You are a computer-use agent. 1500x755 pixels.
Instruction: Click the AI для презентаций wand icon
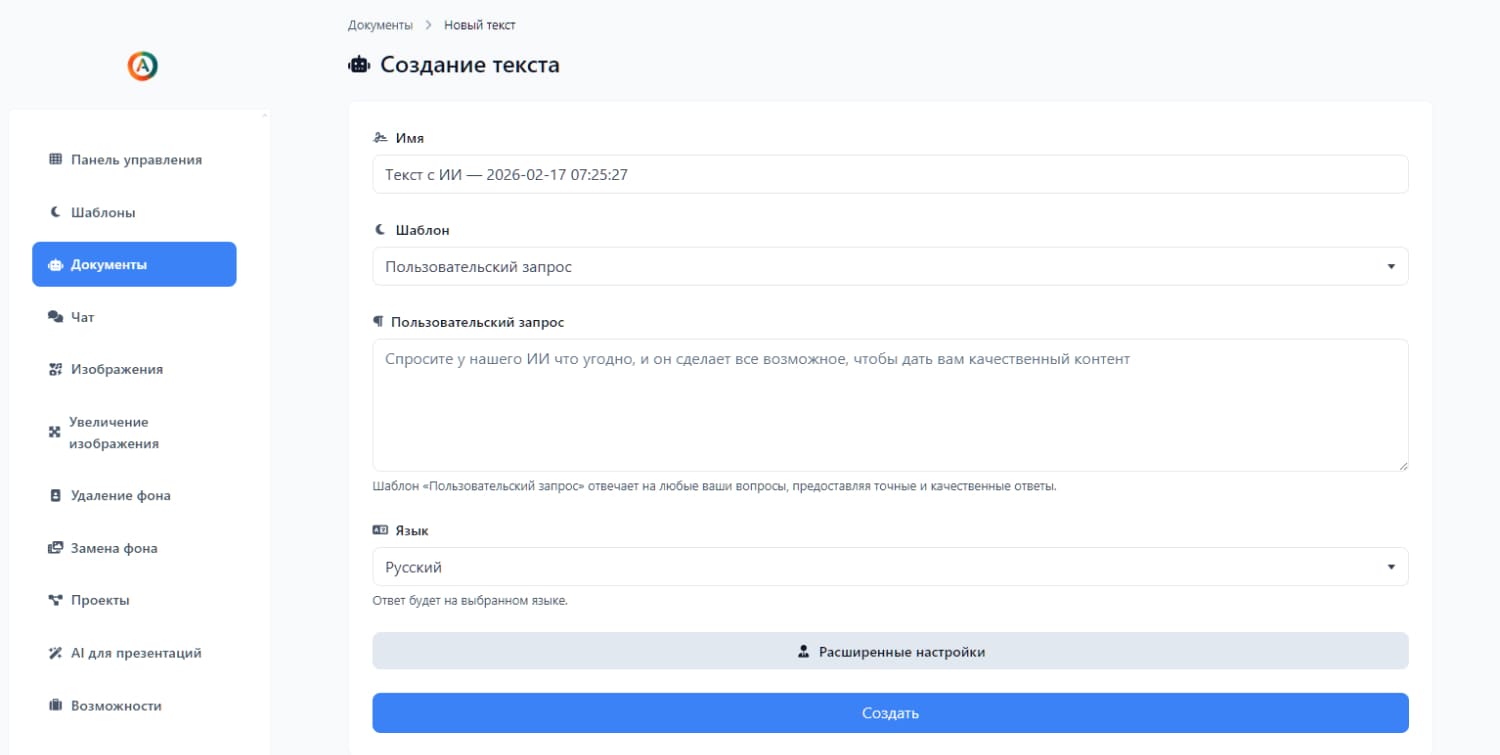click(x=56, y=653)
